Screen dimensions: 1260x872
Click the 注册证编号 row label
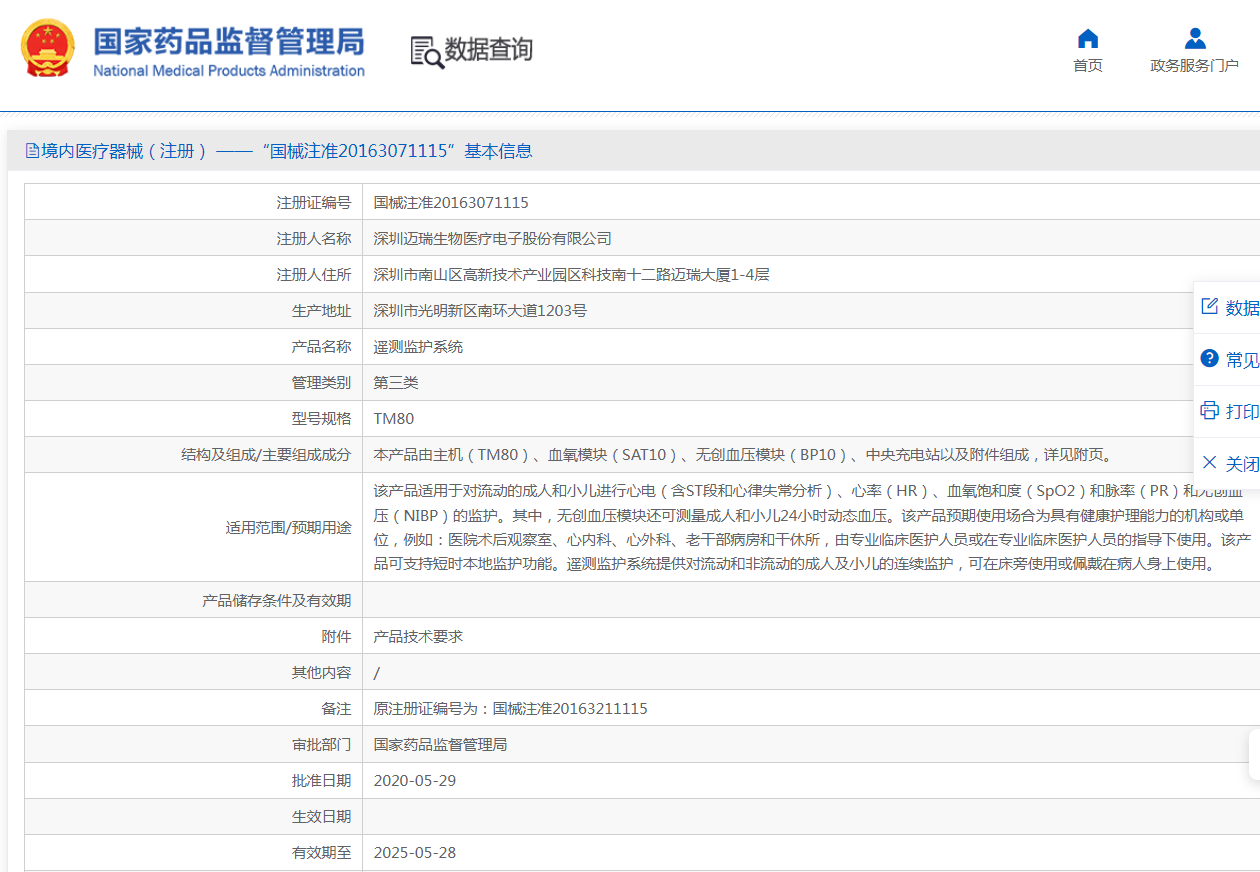point(314,202)
